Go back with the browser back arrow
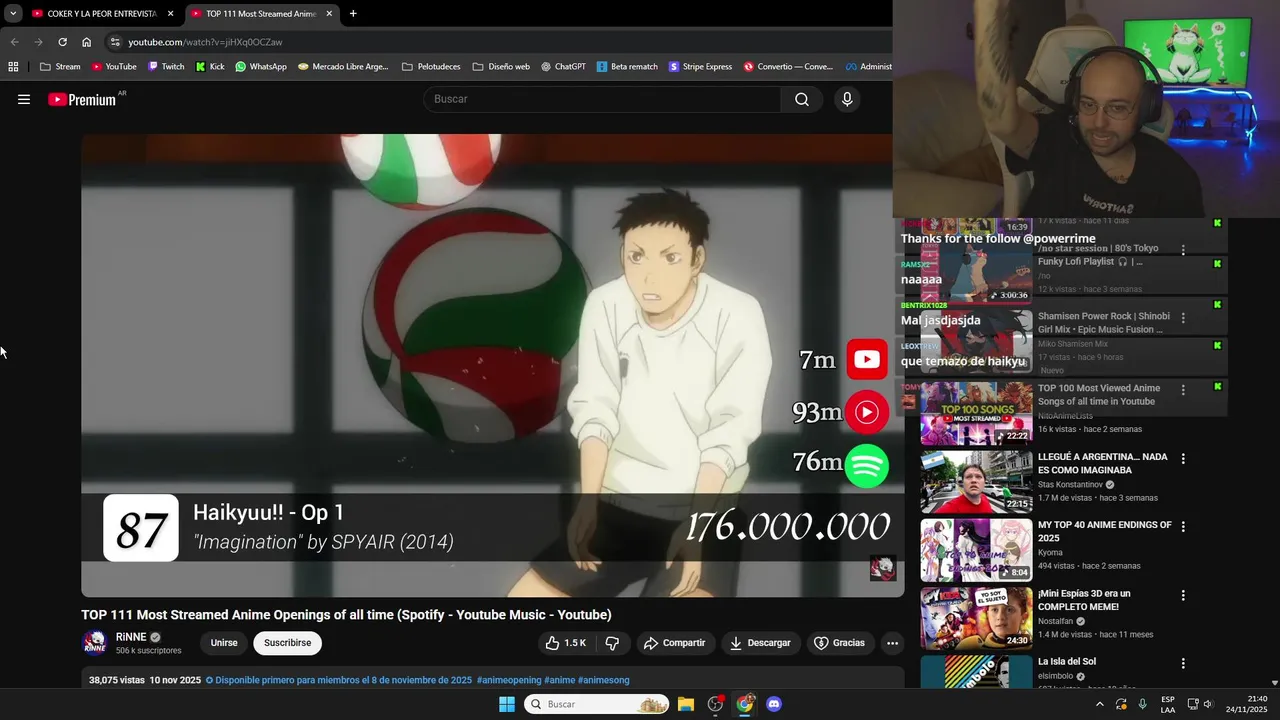Image resolution: width=1280 pixels, height=720 pixels. pyautogui.click(x=14, y=42)
